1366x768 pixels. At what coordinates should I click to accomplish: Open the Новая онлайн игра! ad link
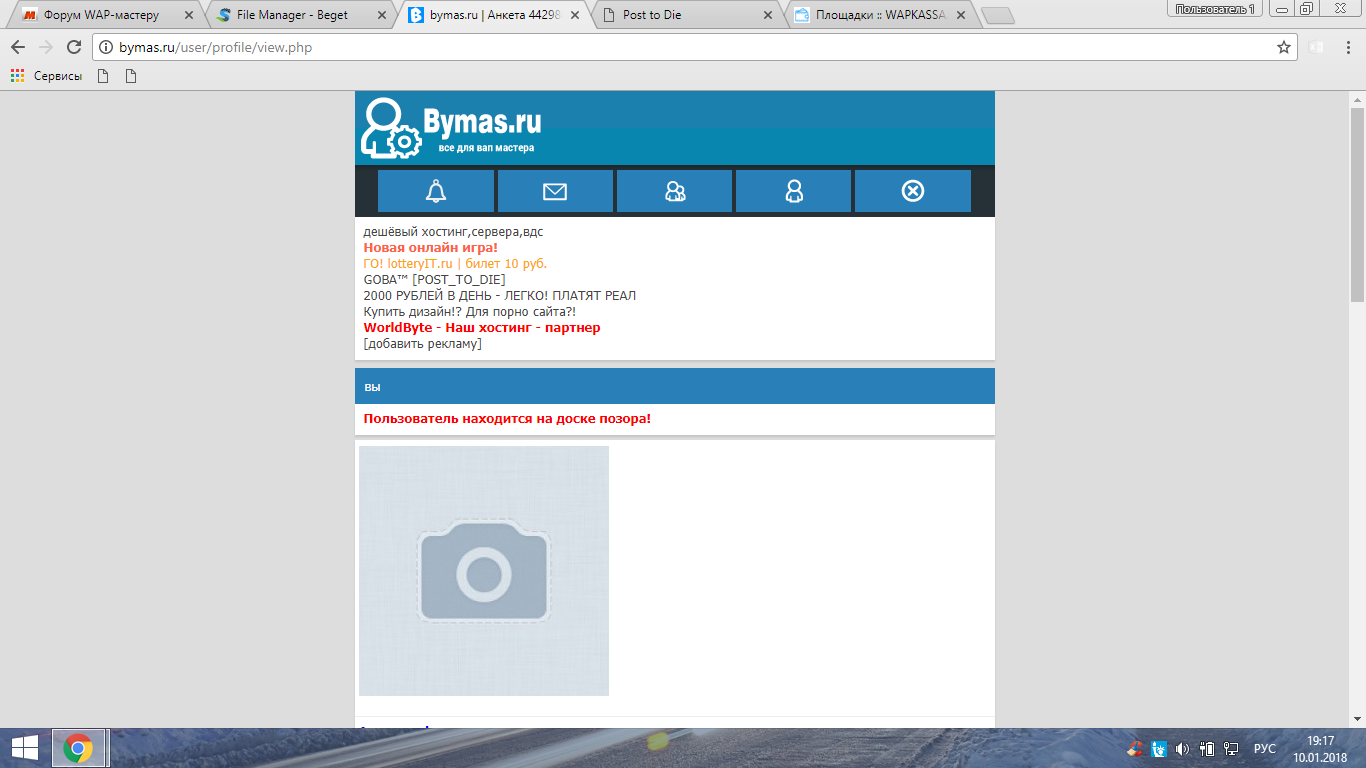point(430,248)
